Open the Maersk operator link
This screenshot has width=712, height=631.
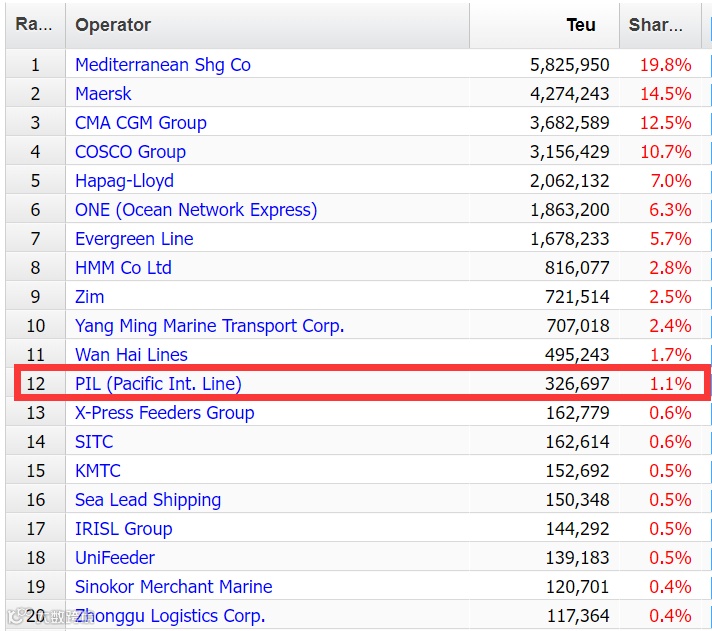coord(103,94)
